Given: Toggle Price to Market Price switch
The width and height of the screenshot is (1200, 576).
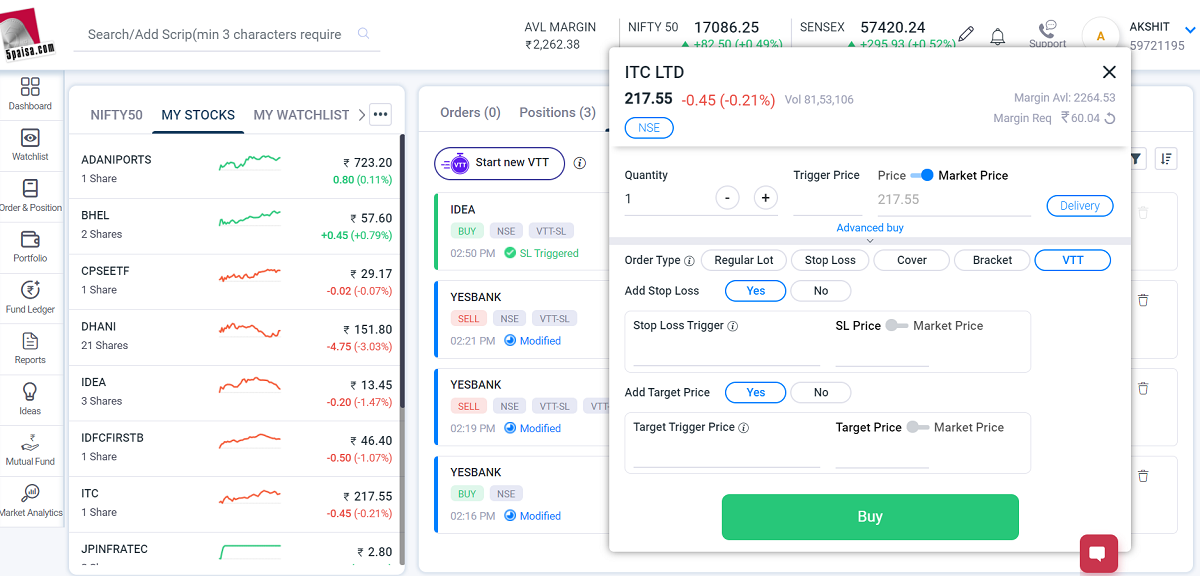Looking at the screenshot, I should pos(922,175).
